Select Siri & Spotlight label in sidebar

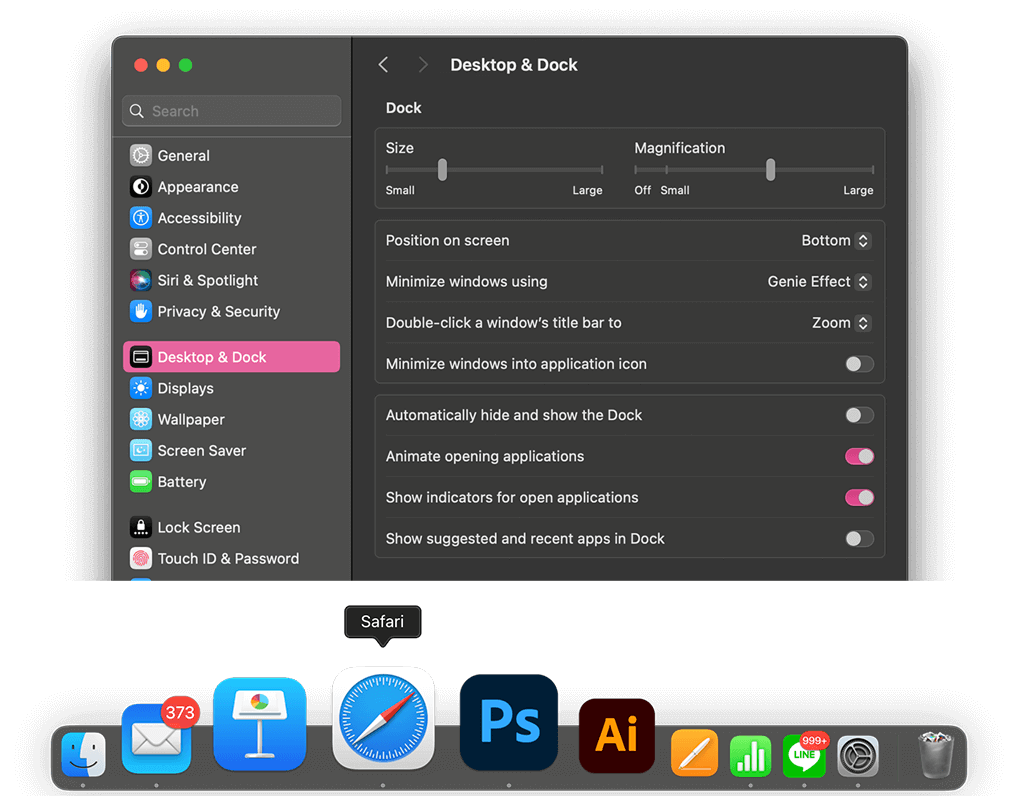coord(208,281)
